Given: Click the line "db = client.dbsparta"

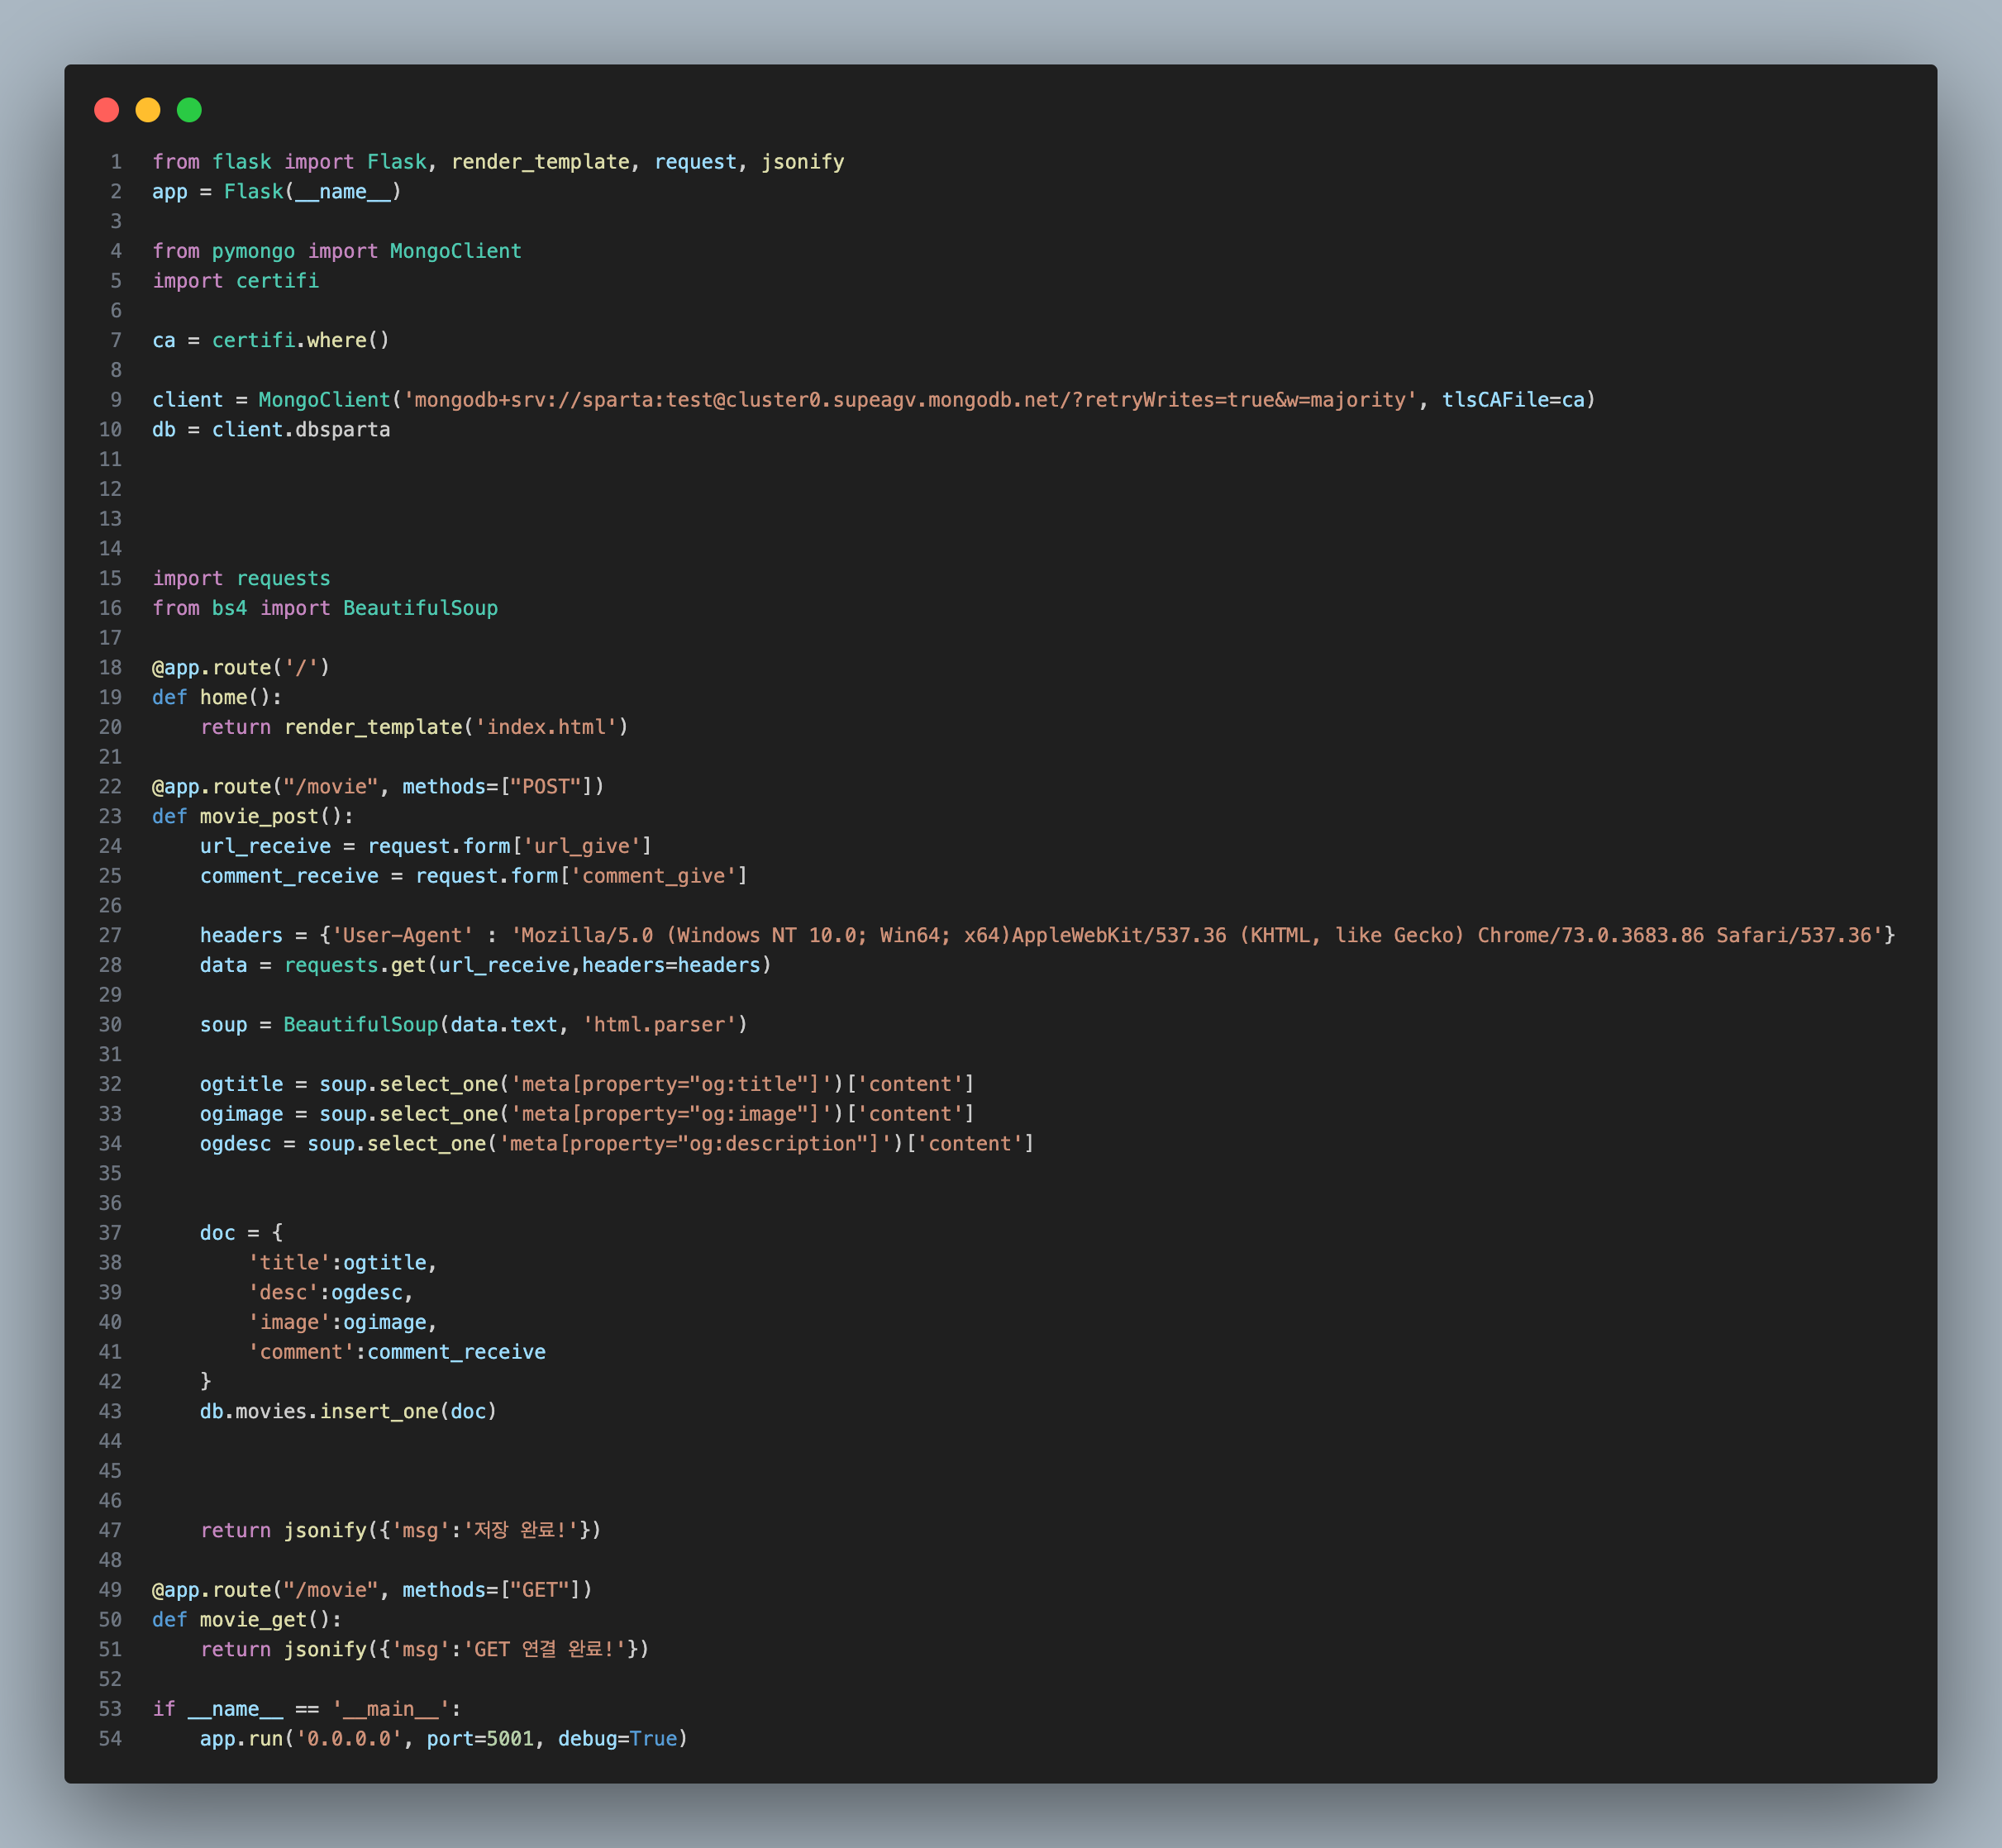Looking at the screenshot, I should [x=271, y=430].
